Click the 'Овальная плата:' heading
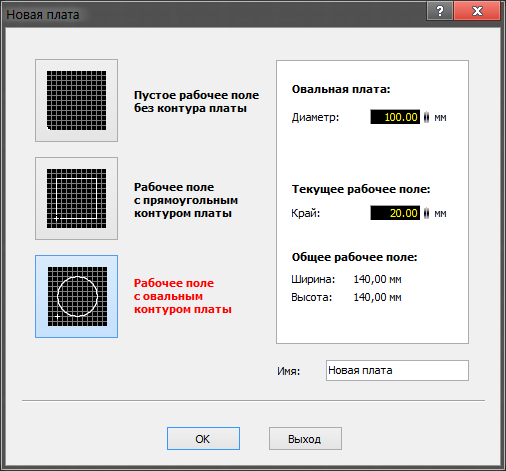The width and height of the screenshot is (506, 471). tap(341, 89)
